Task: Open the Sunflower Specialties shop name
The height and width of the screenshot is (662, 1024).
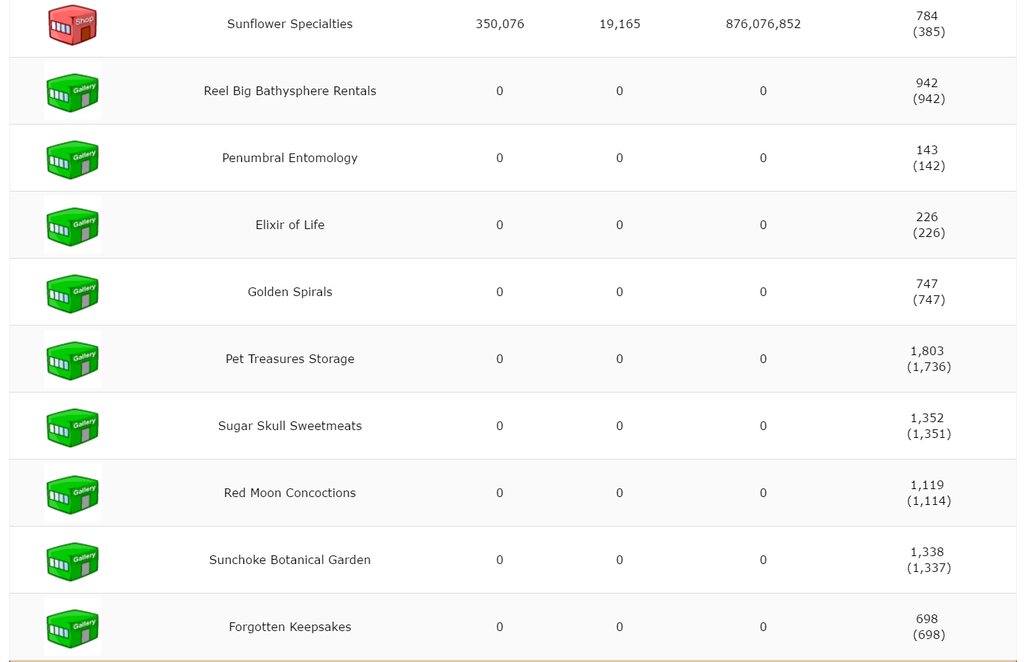Action: pos(290,24)
